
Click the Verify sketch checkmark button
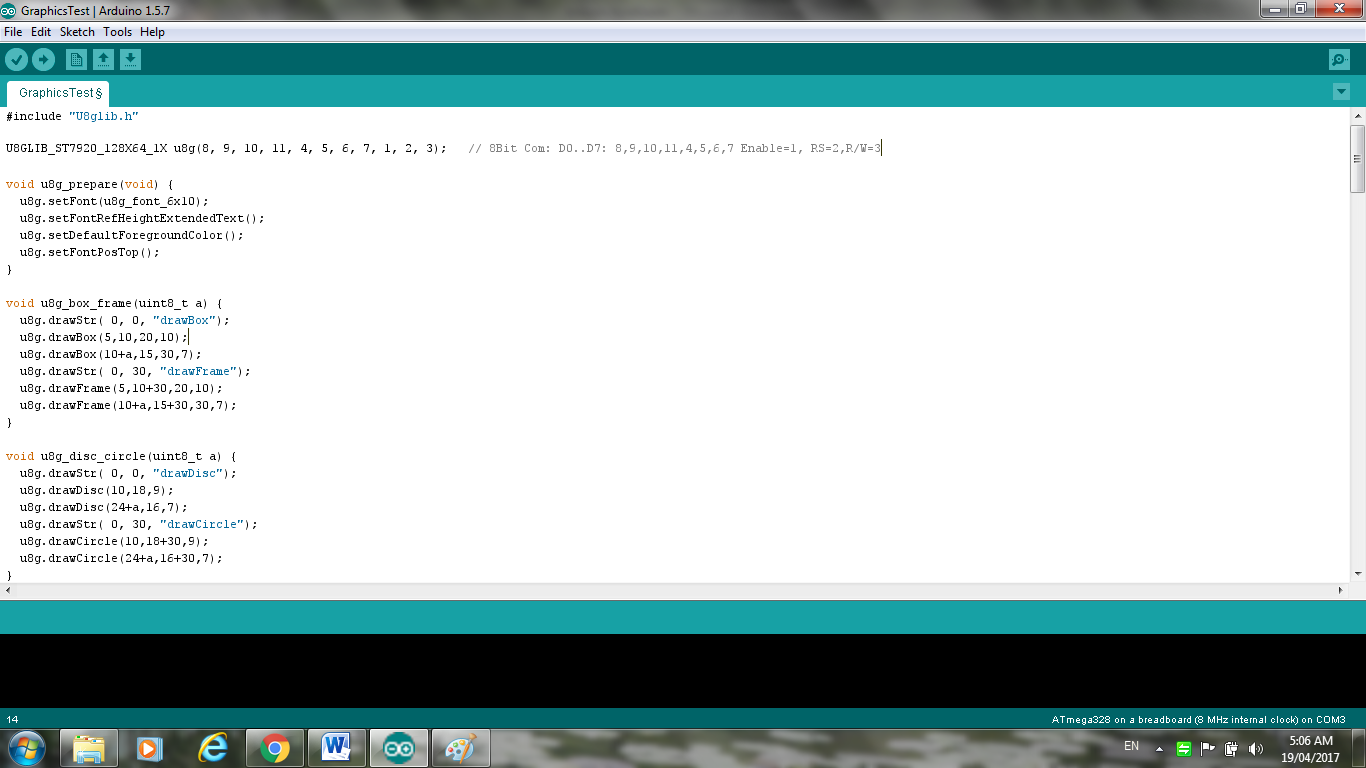(16, 60)
